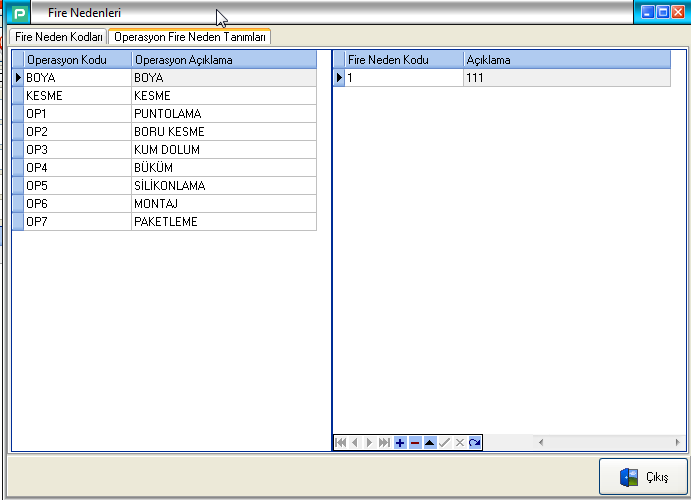The image size is (691, 500).
Task: Click the first record navigator button
Action: coord(340,442)
